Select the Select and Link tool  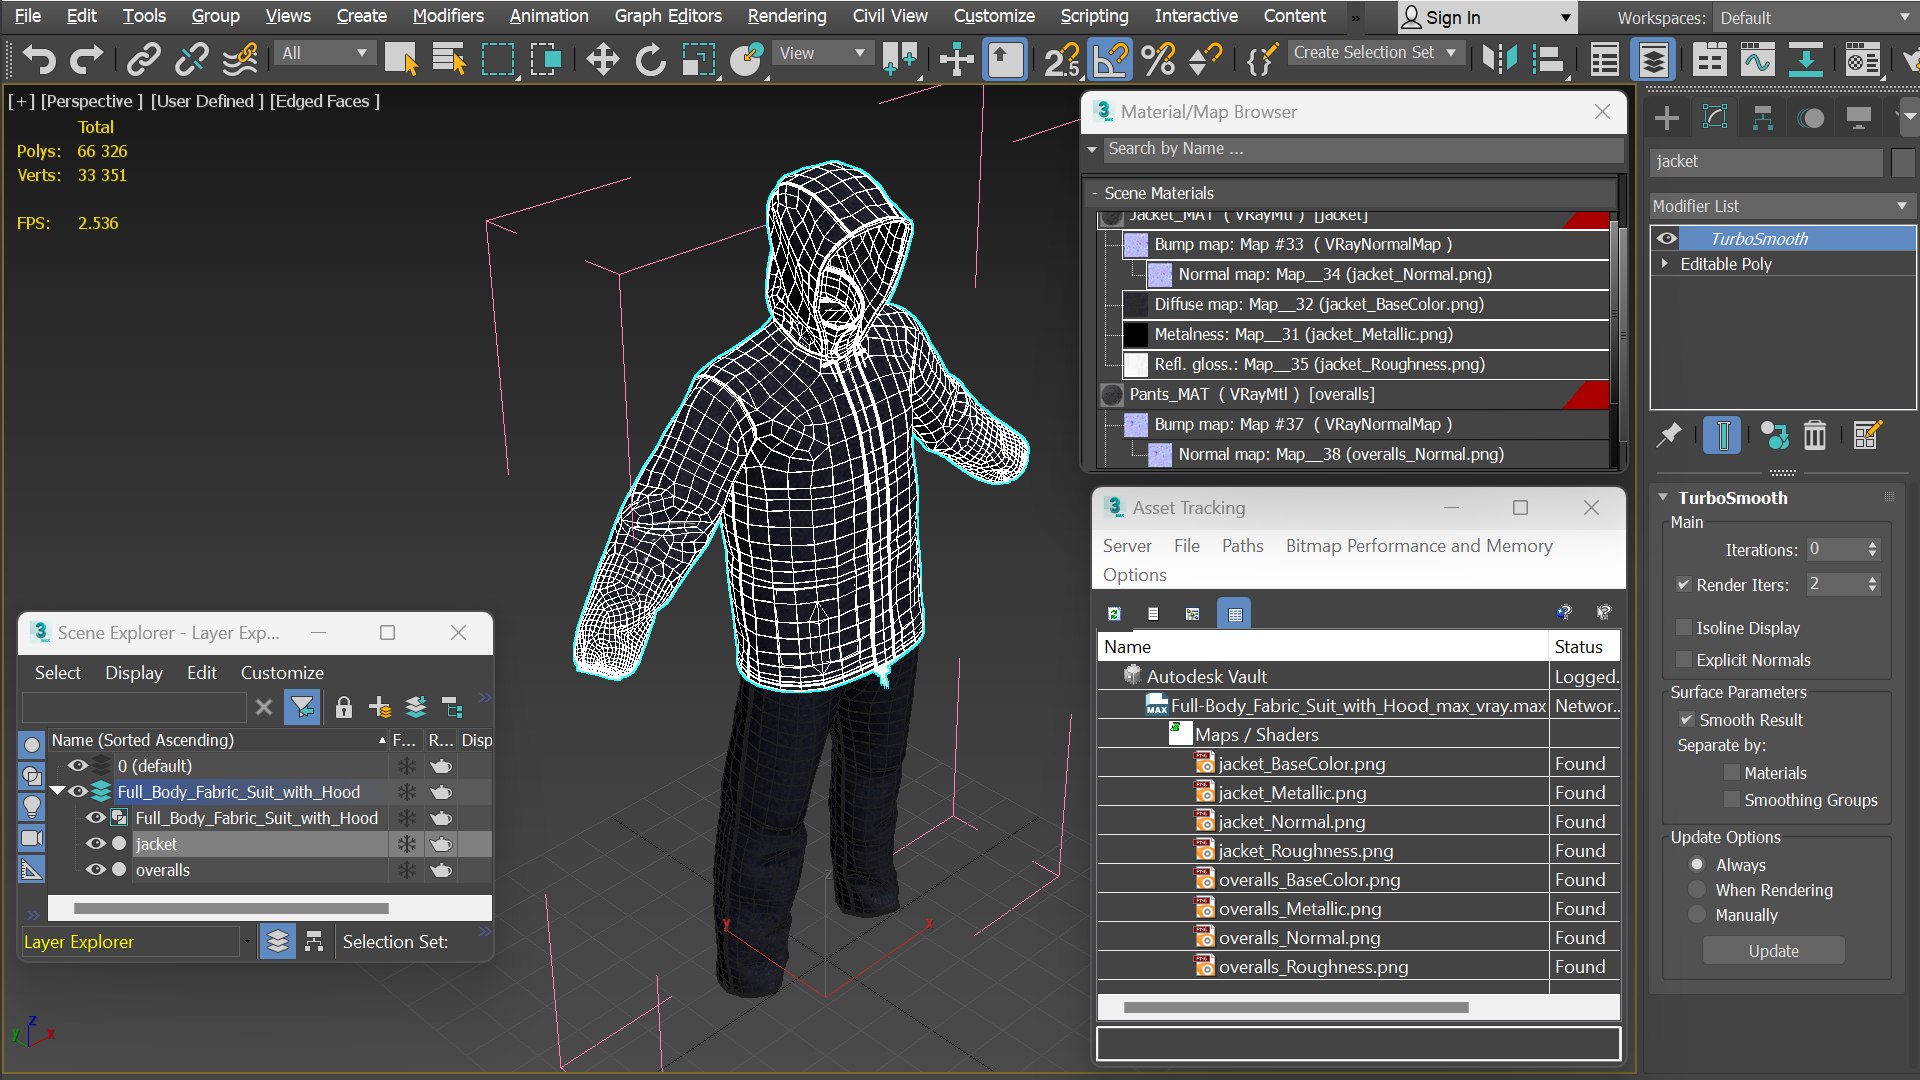143,59
